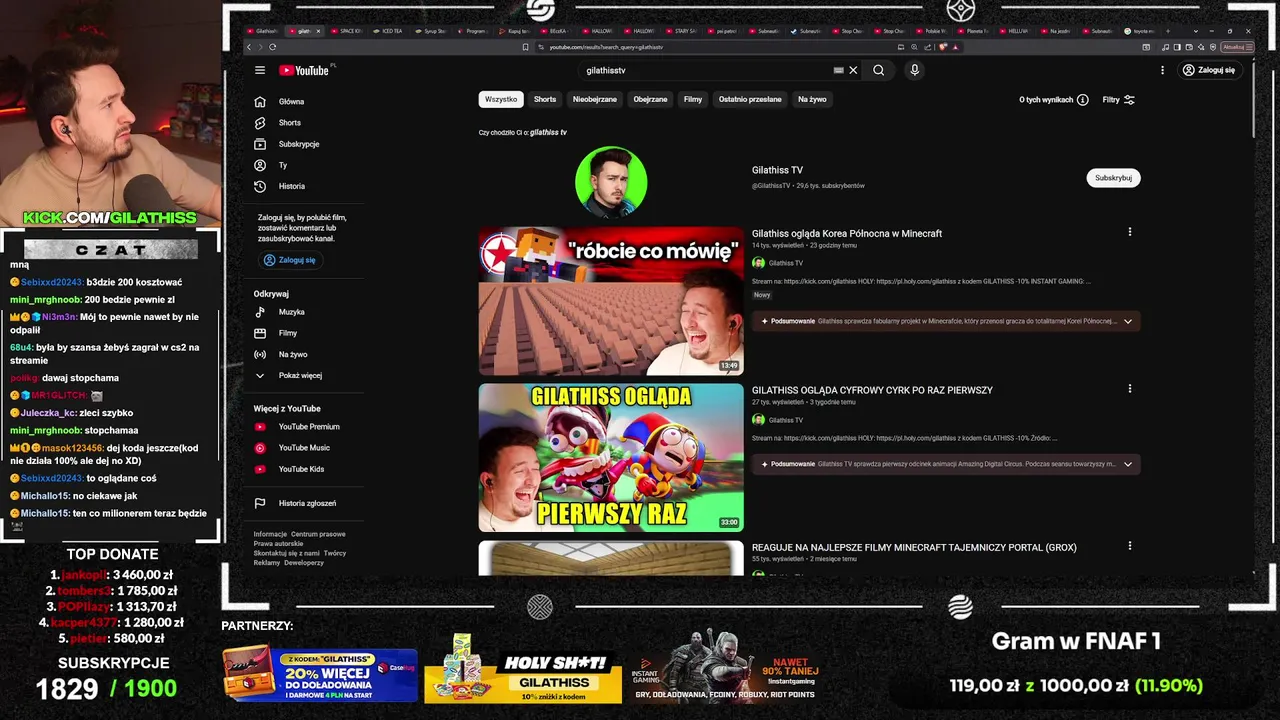Screen dimensions: 1280x720
Task: Open the Filtry options
Action: (1118, 100)
